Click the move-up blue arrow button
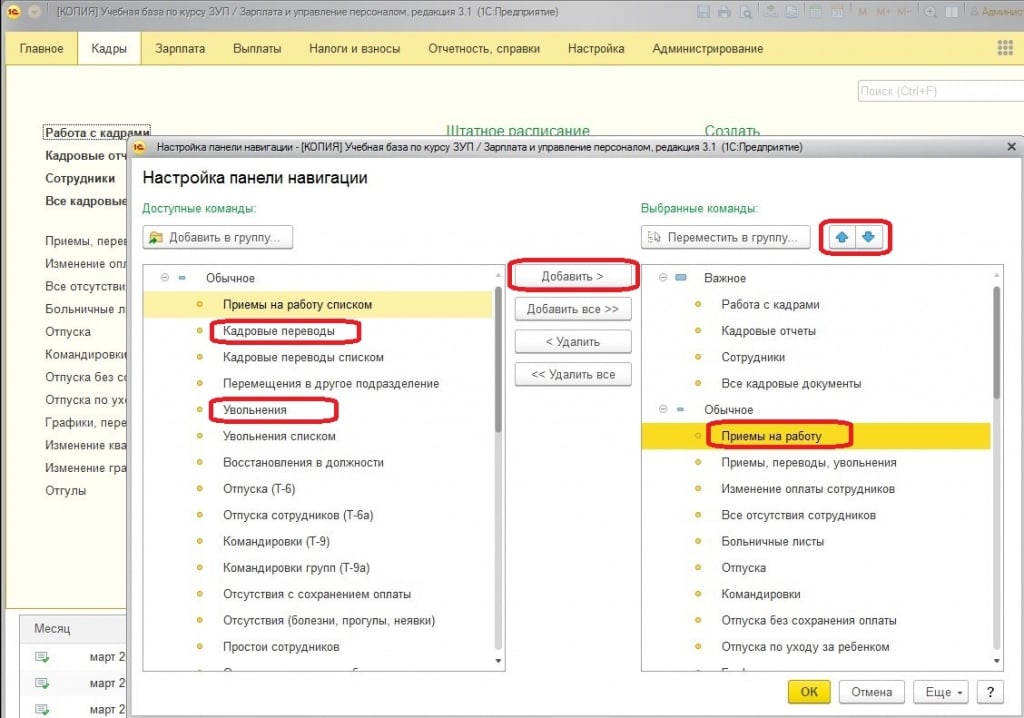1024x718 pixels. click(843, 237)
